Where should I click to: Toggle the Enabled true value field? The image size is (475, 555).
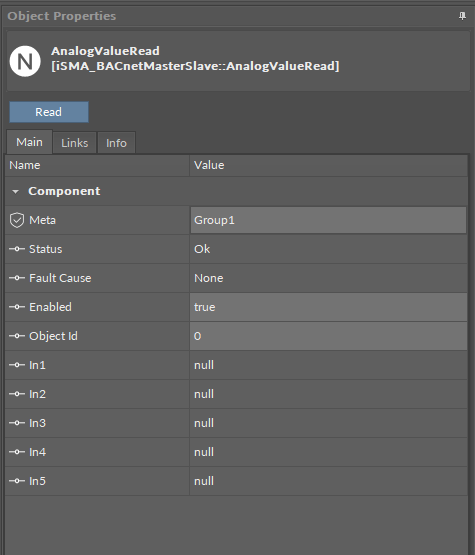coord(328,307)
